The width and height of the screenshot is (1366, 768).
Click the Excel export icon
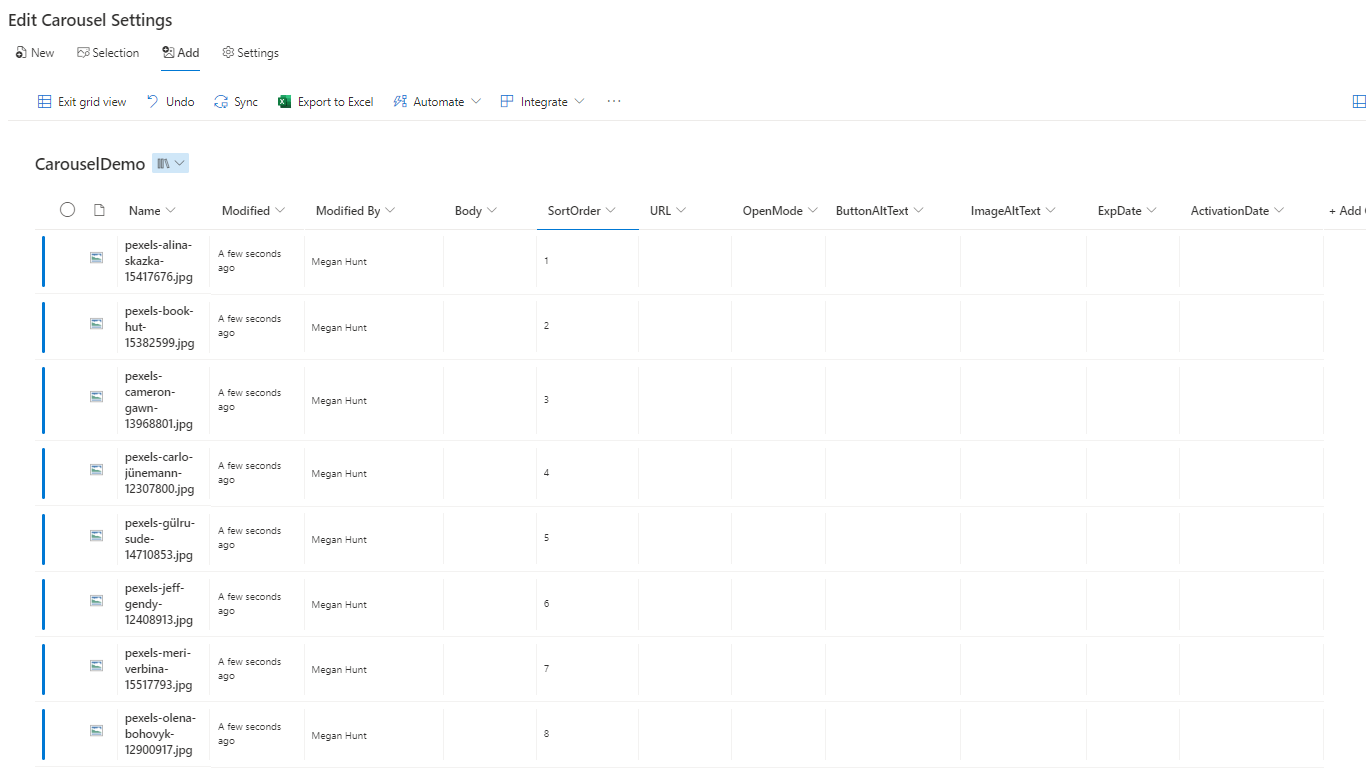pos(284,102)
